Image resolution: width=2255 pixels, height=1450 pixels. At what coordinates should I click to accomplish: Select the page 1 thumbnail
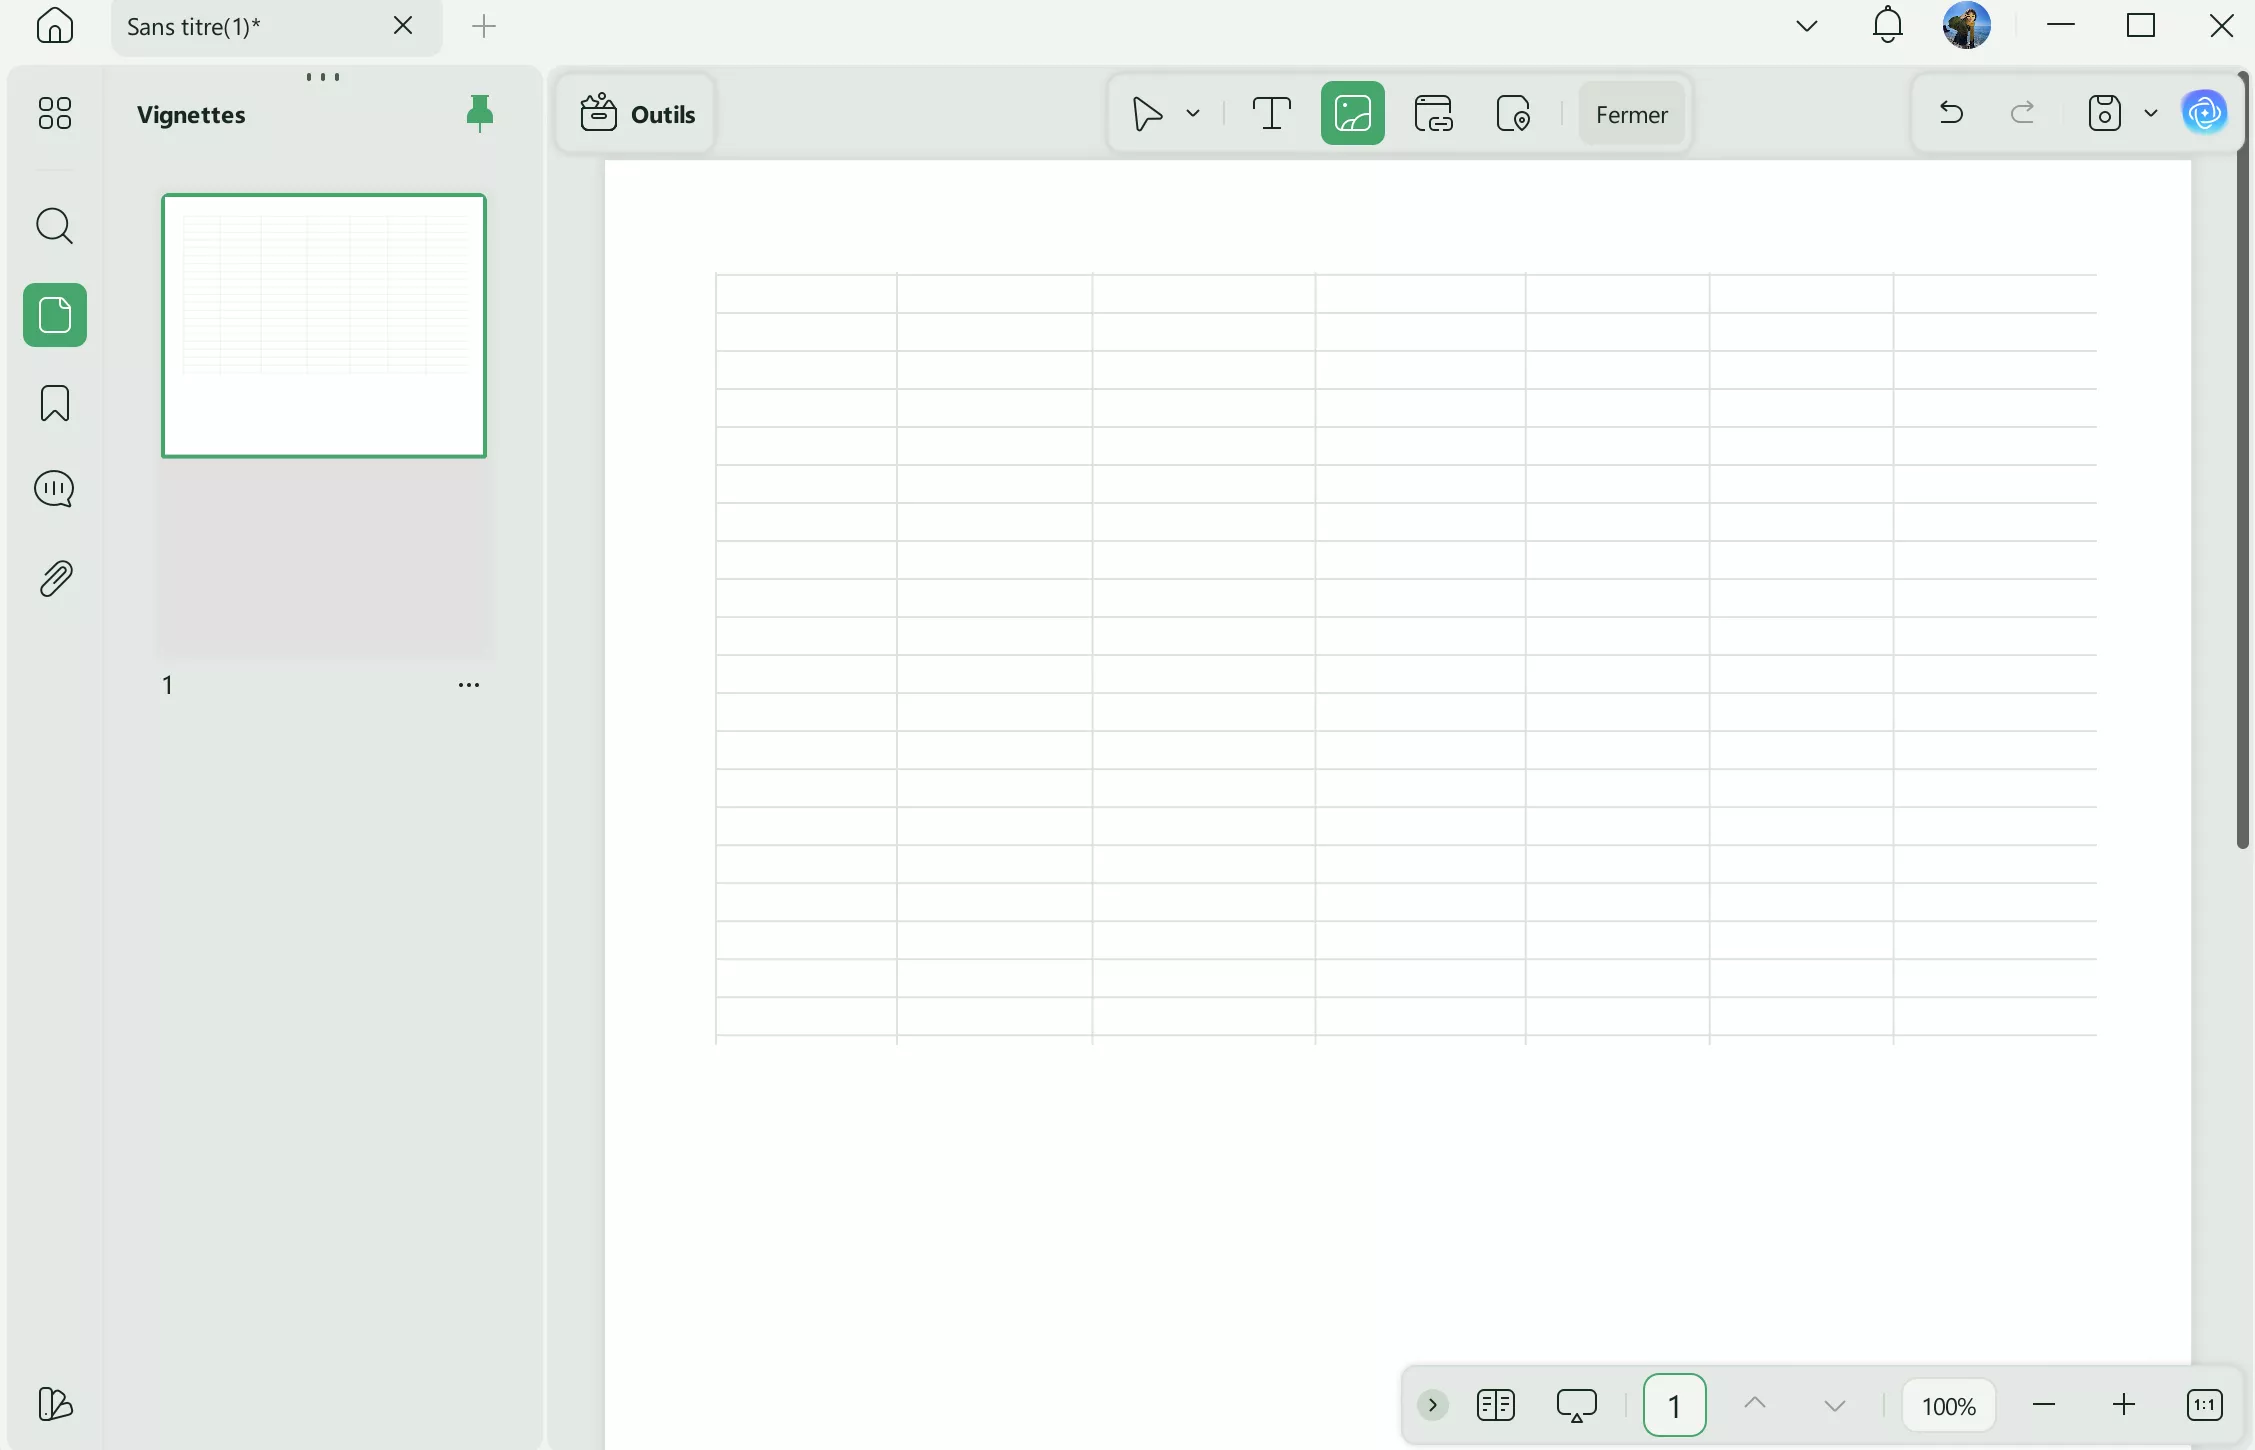324,326
